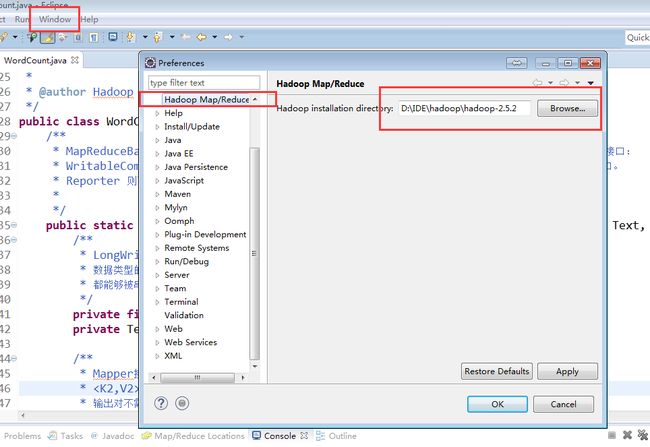Open Forward history dropdown in main toolbar
Viewport: 650px width, 447px height.
tap(242, 37)
